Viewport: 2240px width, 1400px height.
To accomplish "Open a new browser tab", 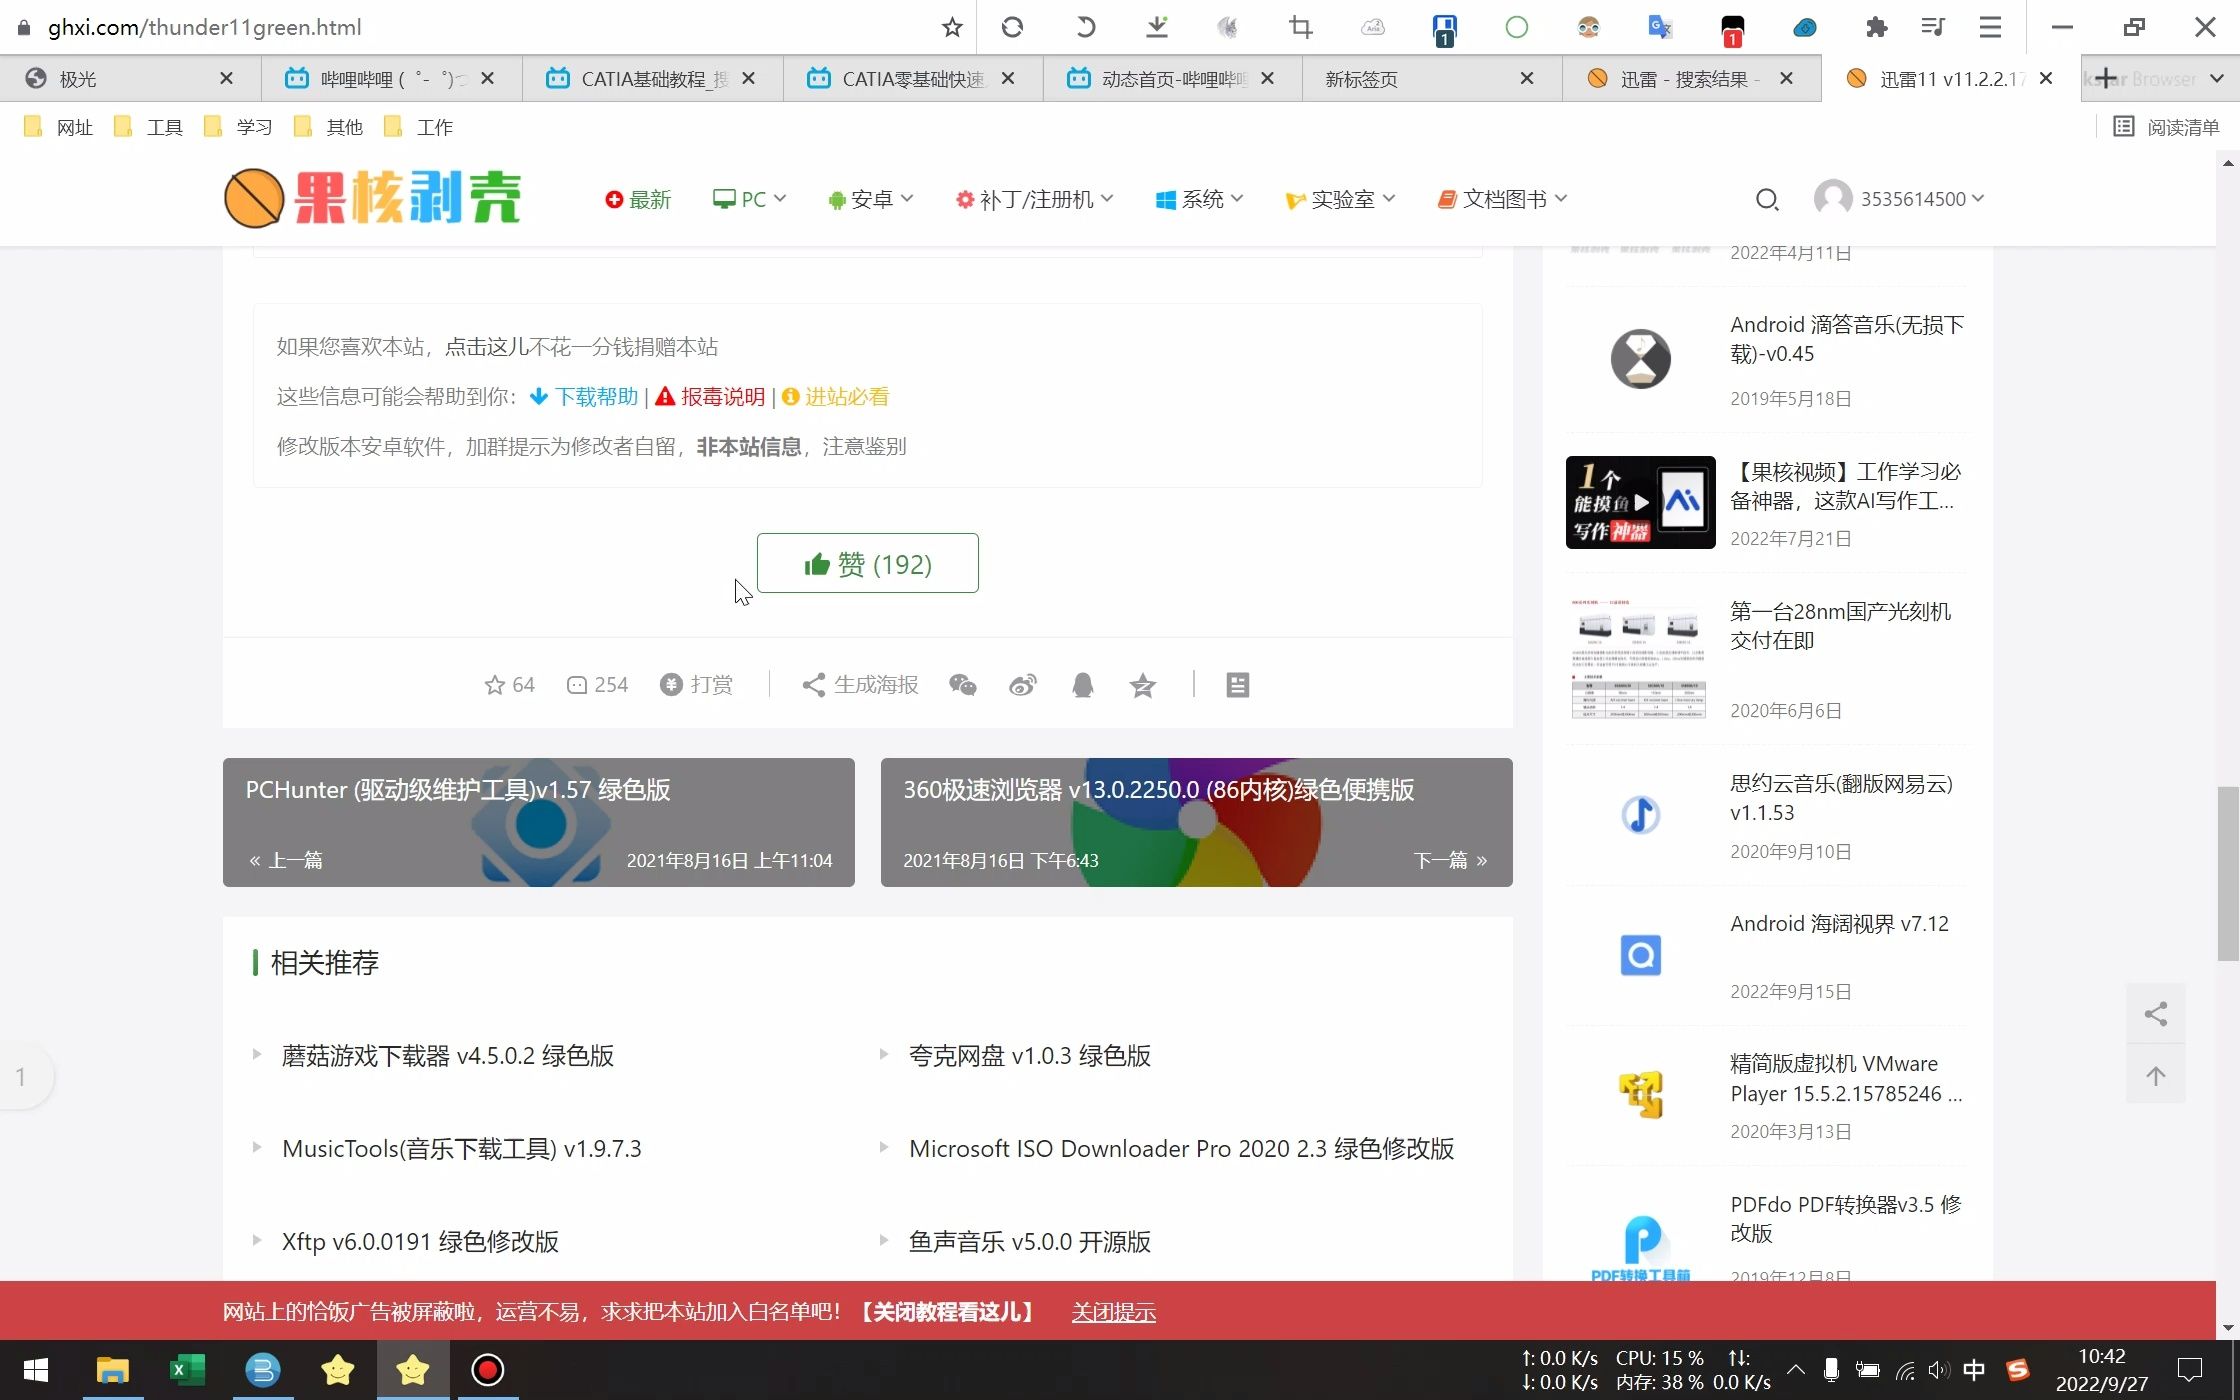I will coord(2105,78).
